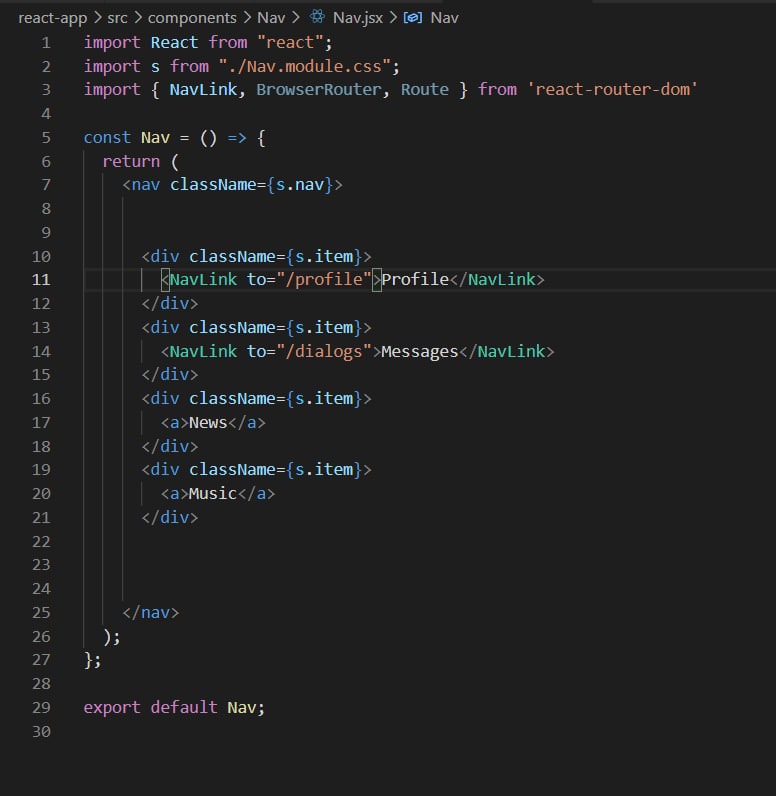Click the s.nav expression on line 7
Screen dimensions: 776x796
299,185
